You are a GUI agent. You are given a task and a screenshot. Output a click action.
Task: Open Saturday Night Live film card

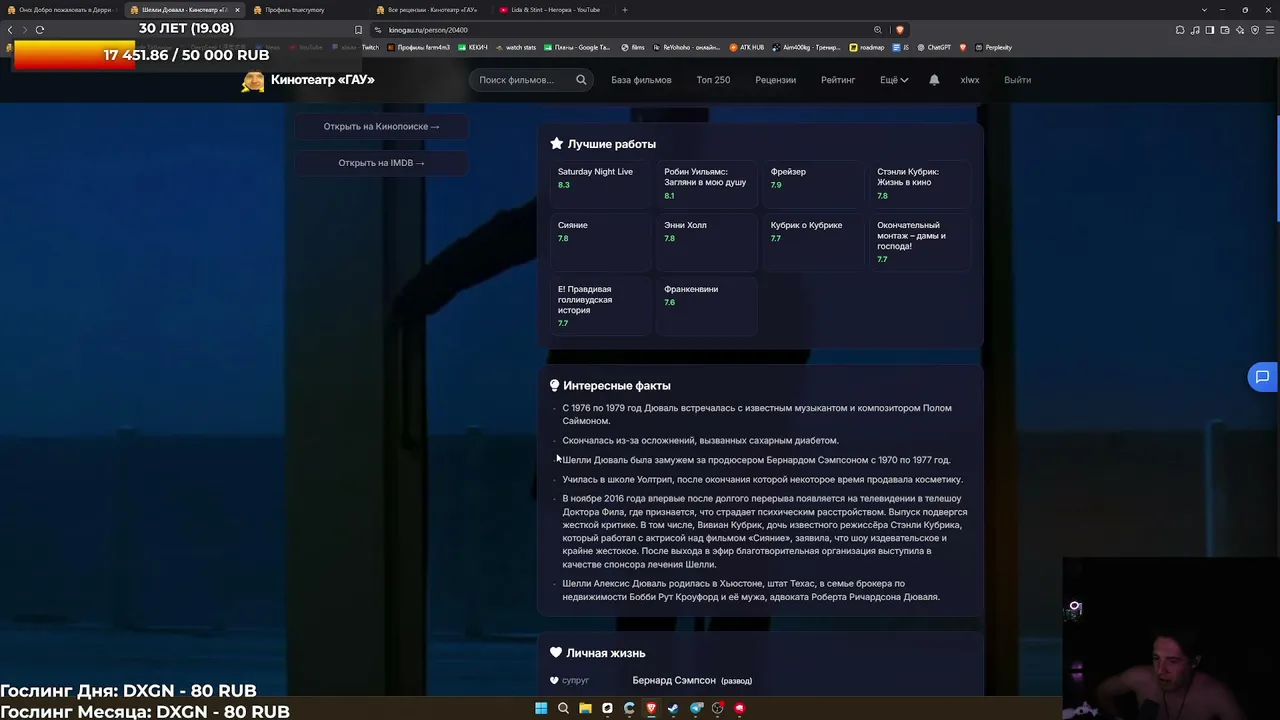(600, 184)
